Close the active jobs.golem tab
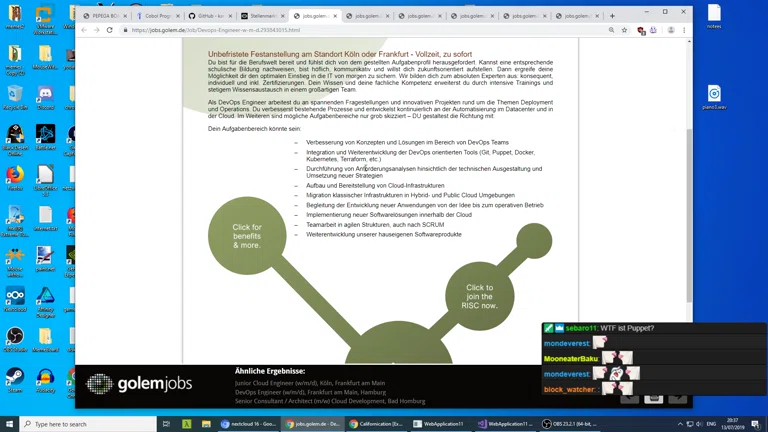This screenshot has height=432, width=768. tap(335, 16)
